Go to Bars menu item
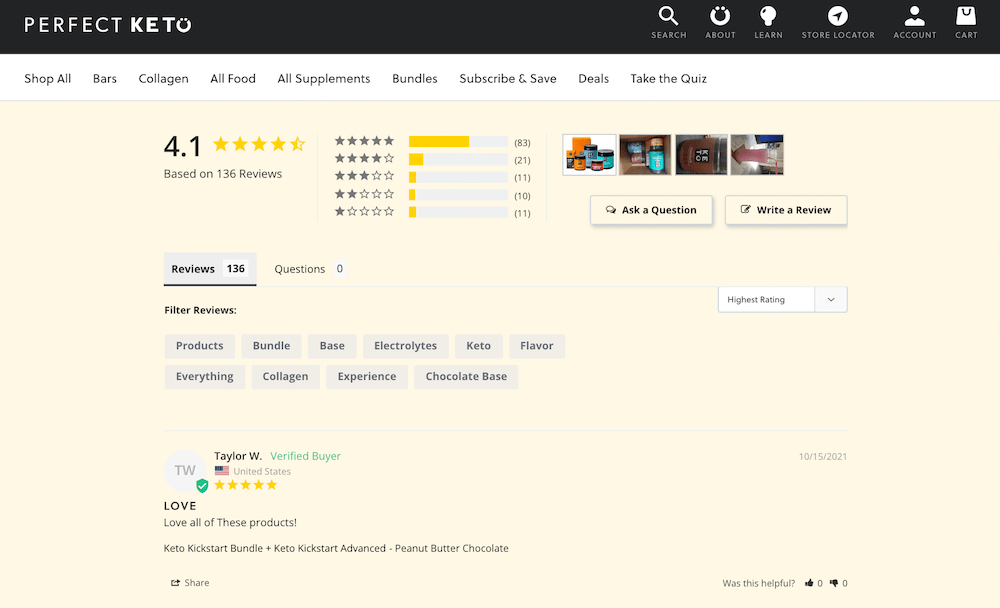1000x608 pixels. (x=105, y=78)
